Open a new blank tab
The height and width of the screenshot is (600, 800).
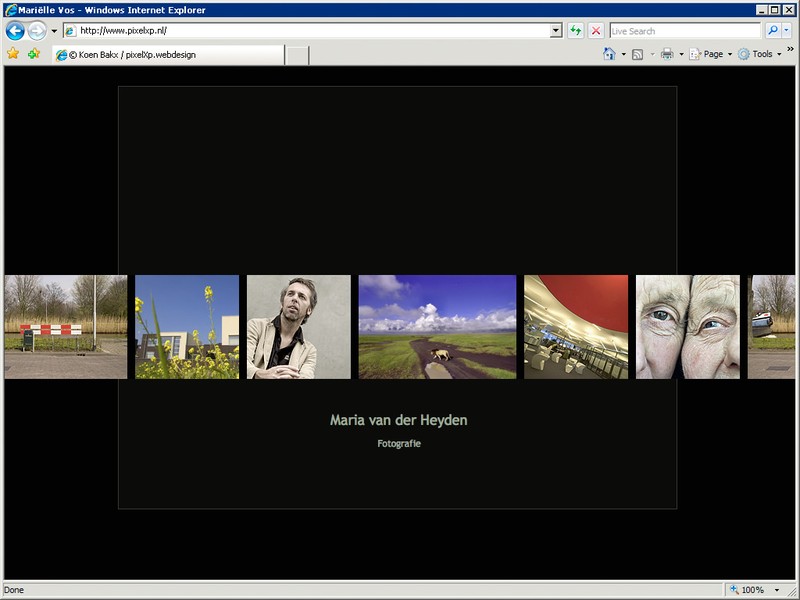(297, 55)
